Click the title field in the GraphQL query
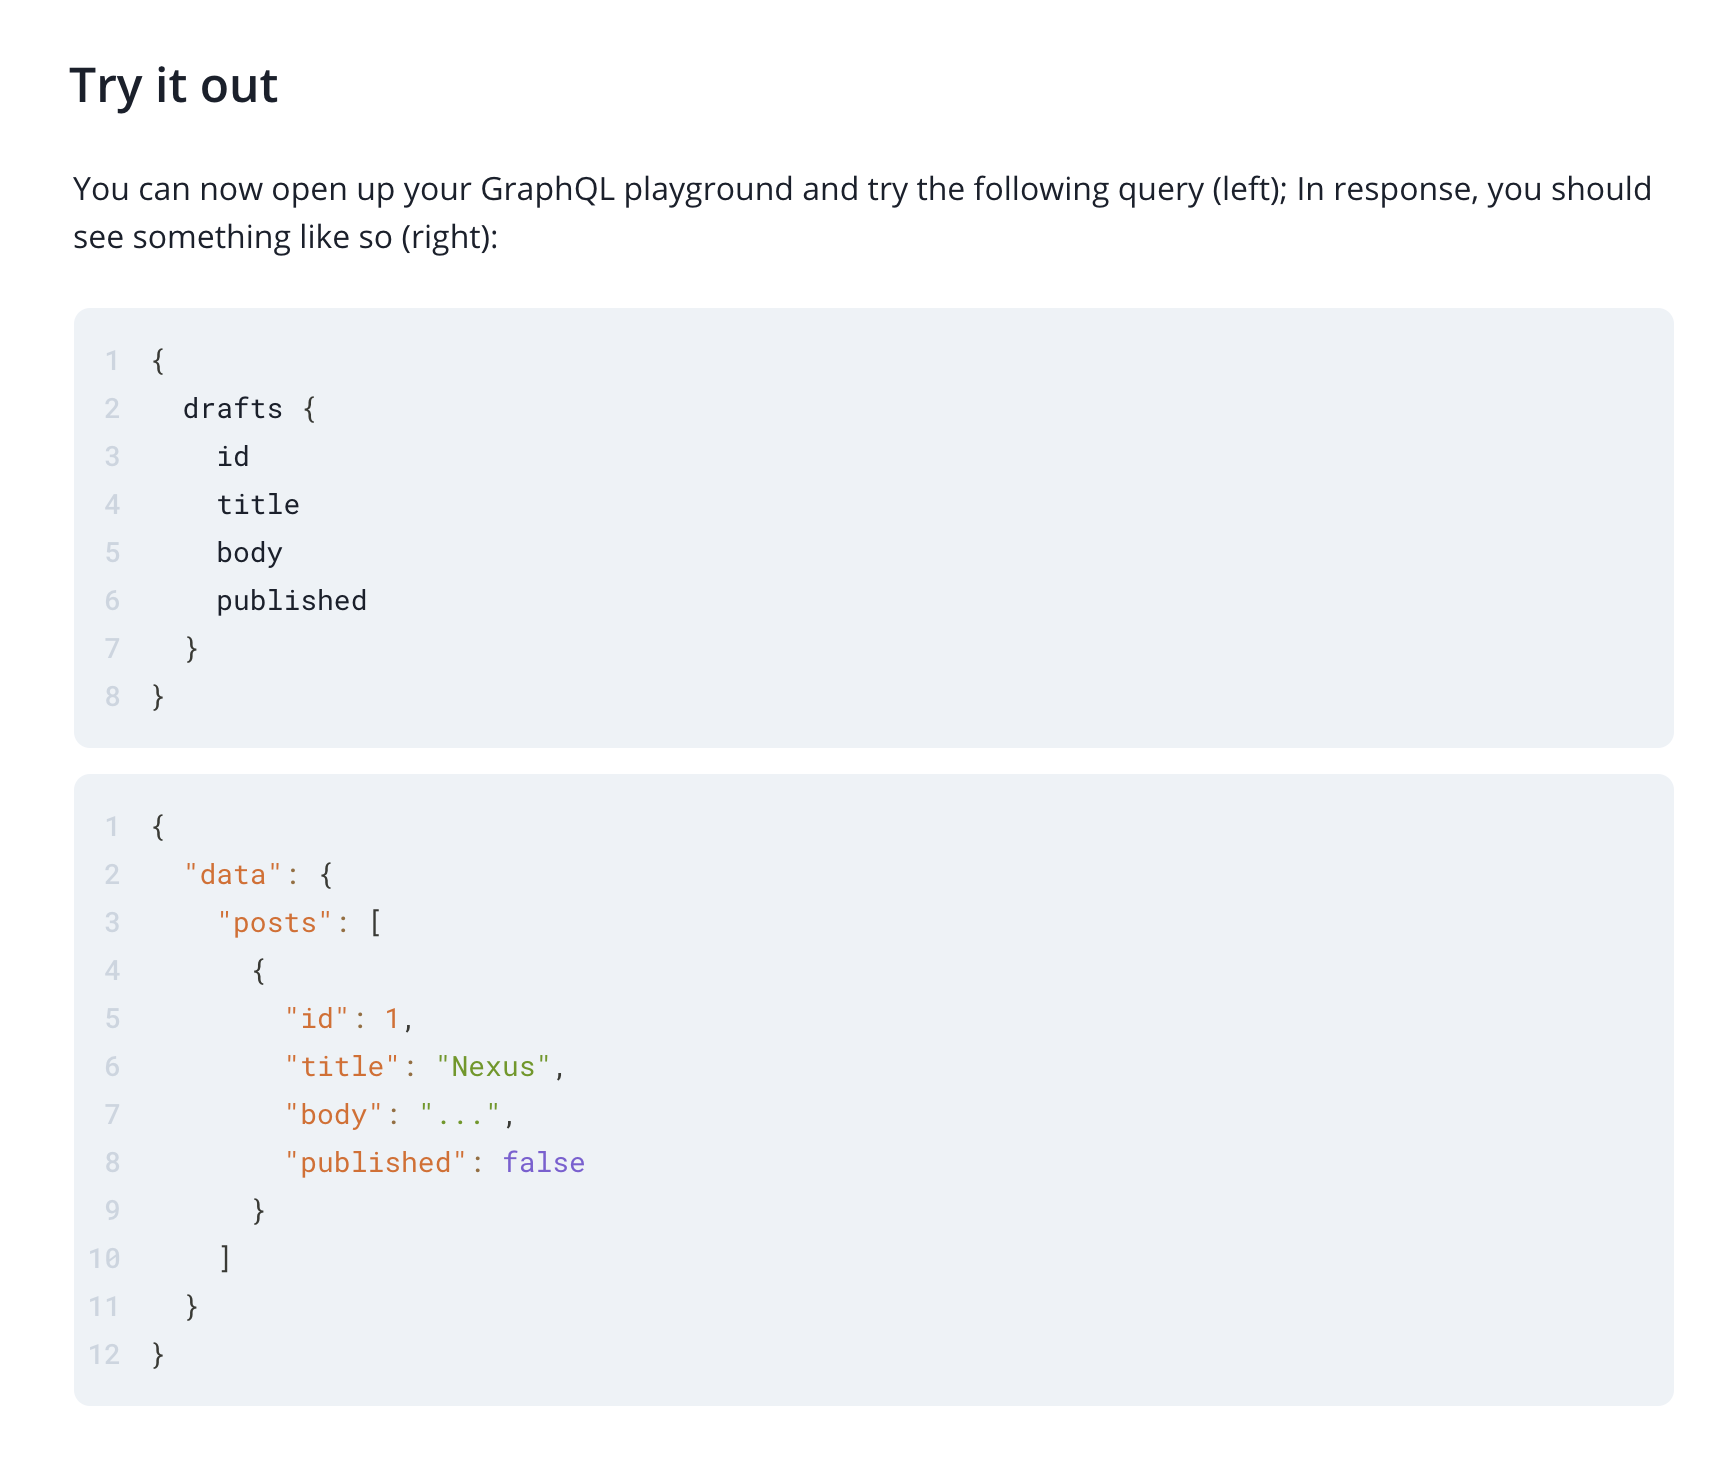This screenshot has width=1728, height=1468. [258, 504]
